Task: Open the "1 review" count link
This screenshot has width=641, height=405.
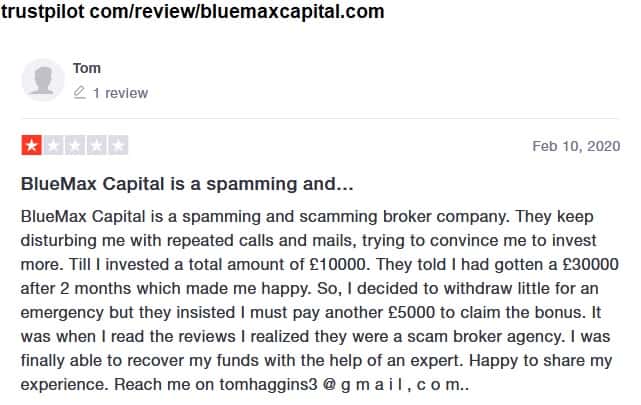Action: coord(120,93)
